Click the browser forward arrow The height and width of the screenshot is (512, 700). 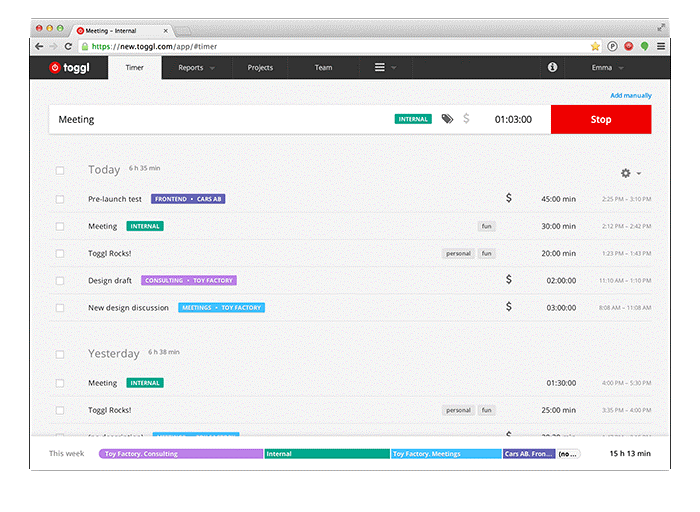click(54, 46)
